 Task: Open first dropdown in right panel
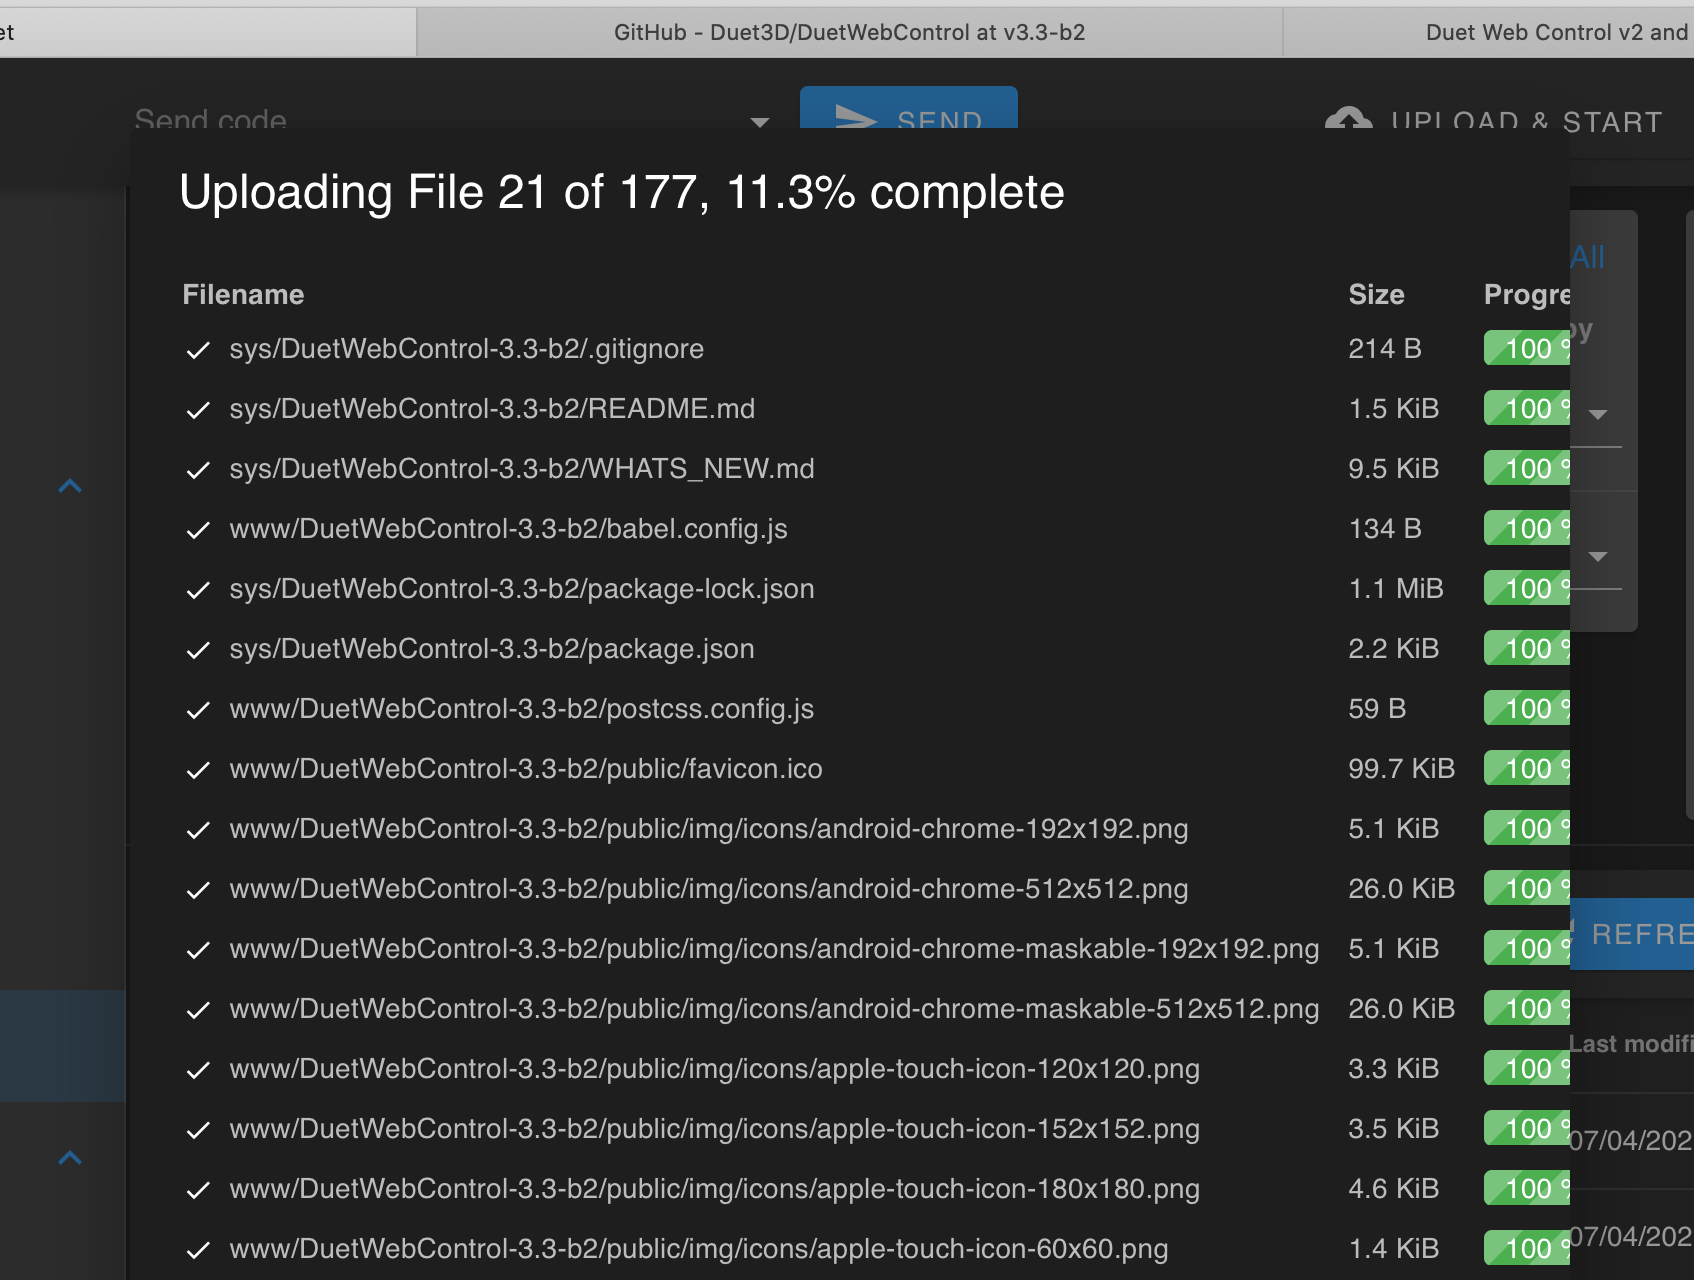pos(1598,414)
